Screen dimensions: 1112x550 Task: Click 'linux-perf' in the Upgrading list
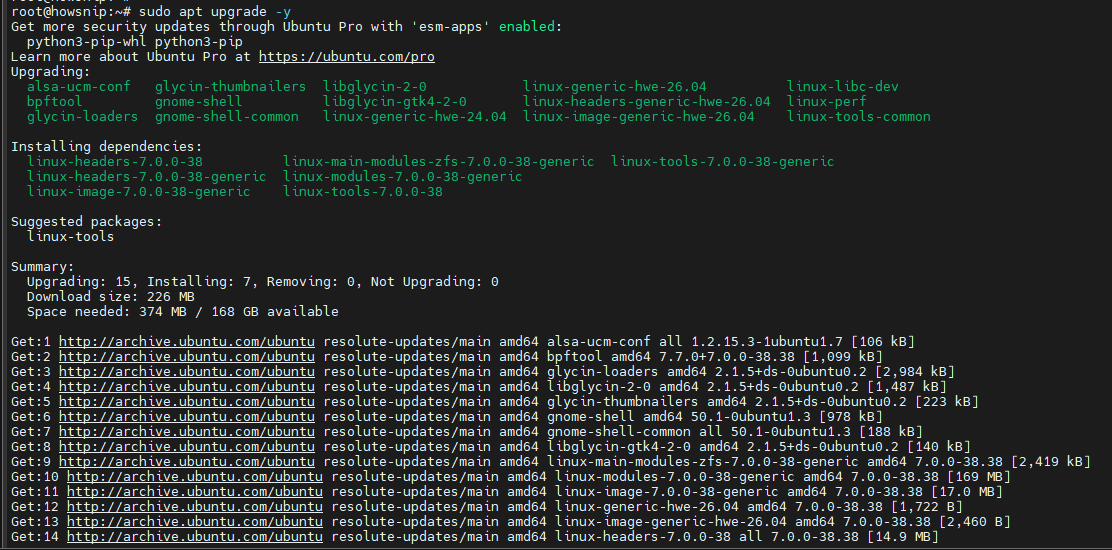pyautogui.click(x=827, y=101)
